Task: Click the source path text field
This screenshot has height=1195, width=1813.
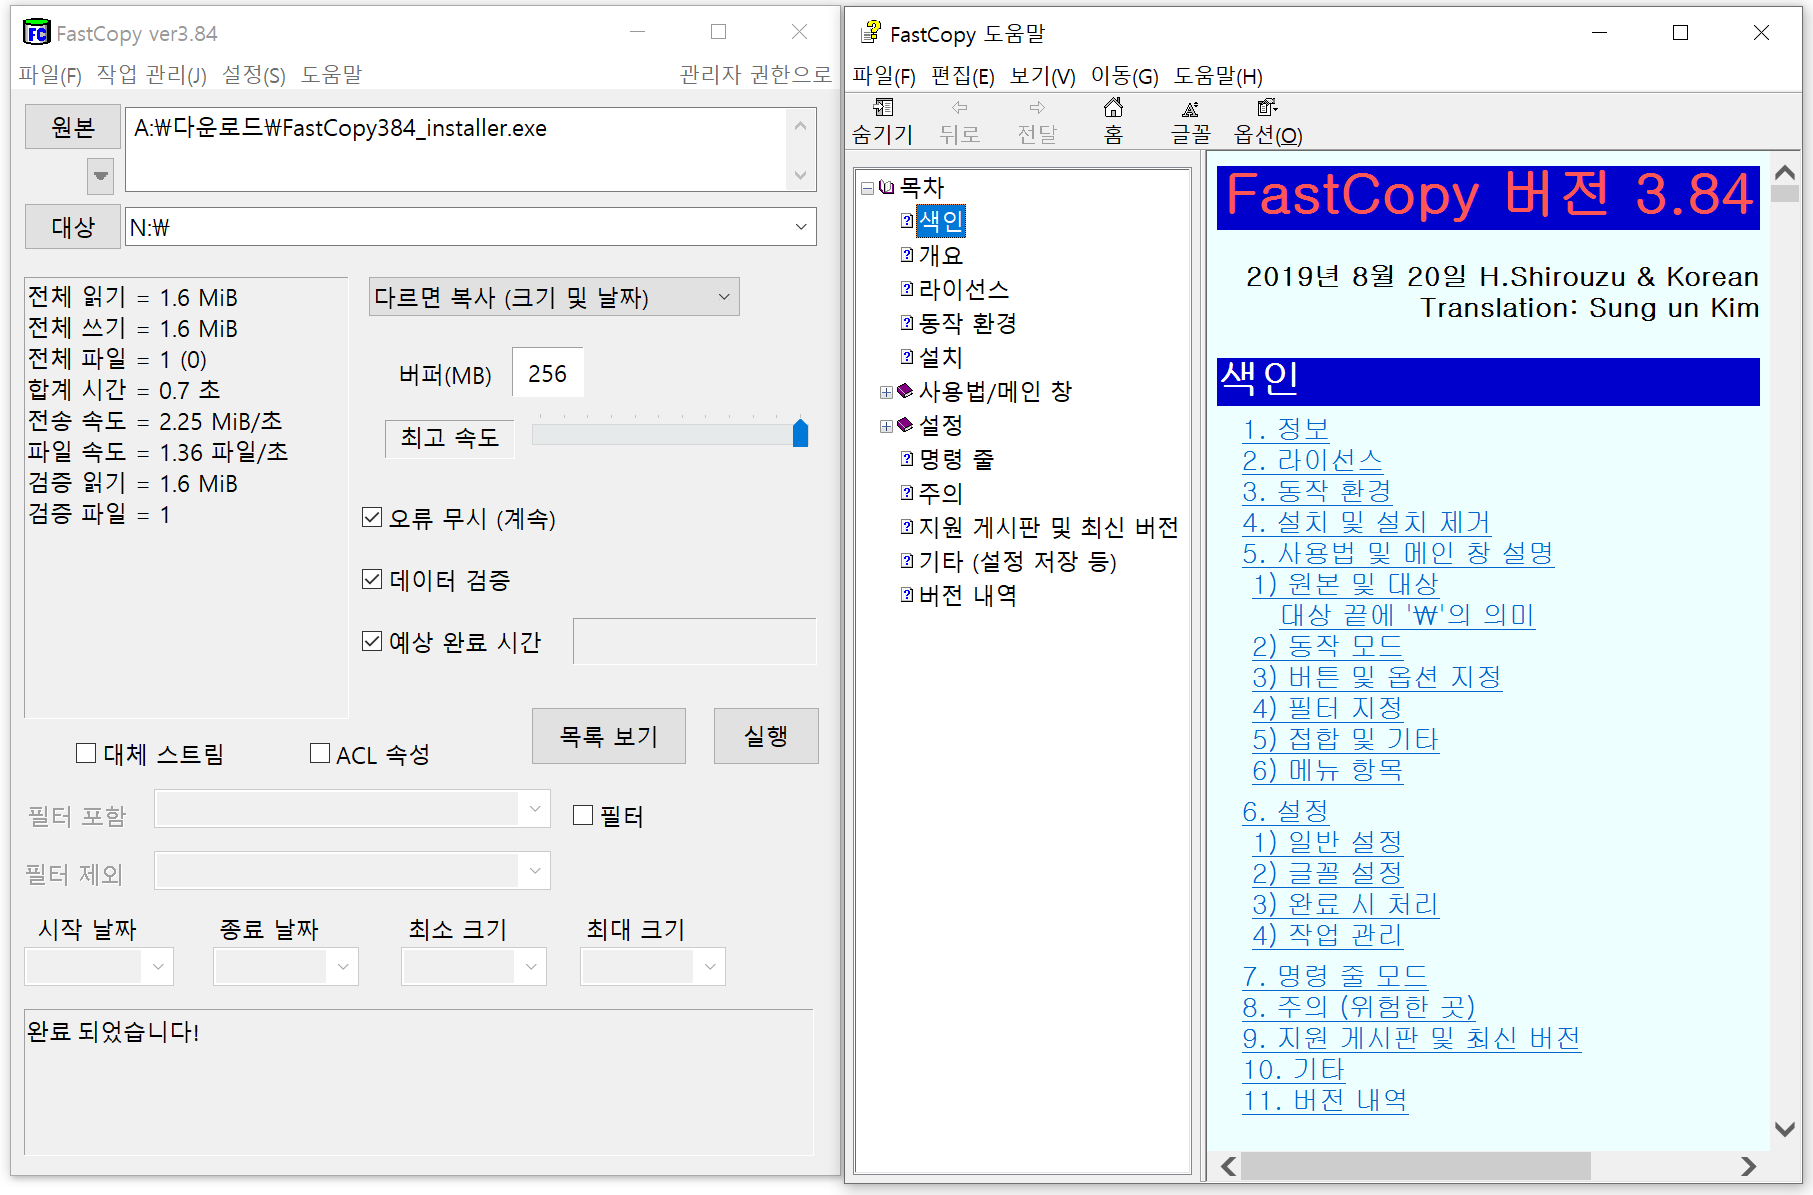Action: 456,148
